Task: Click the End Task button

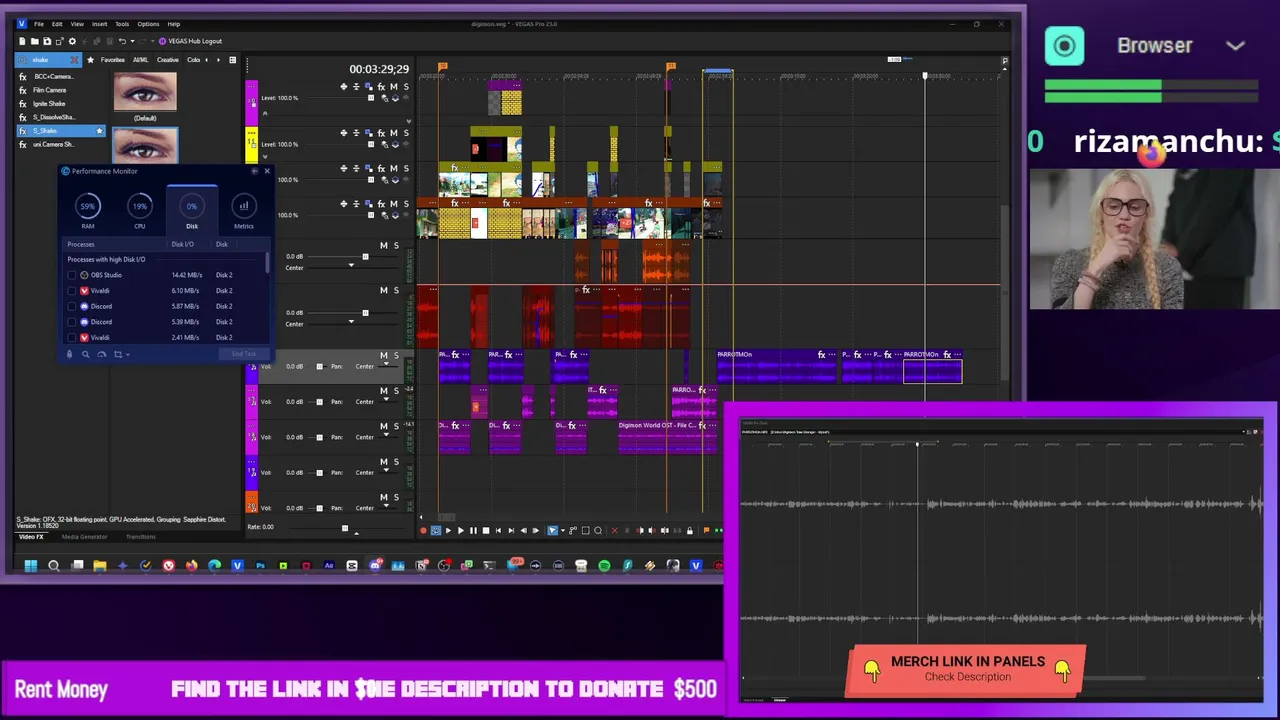Action: pyautogui.click(x=244, y=354)
